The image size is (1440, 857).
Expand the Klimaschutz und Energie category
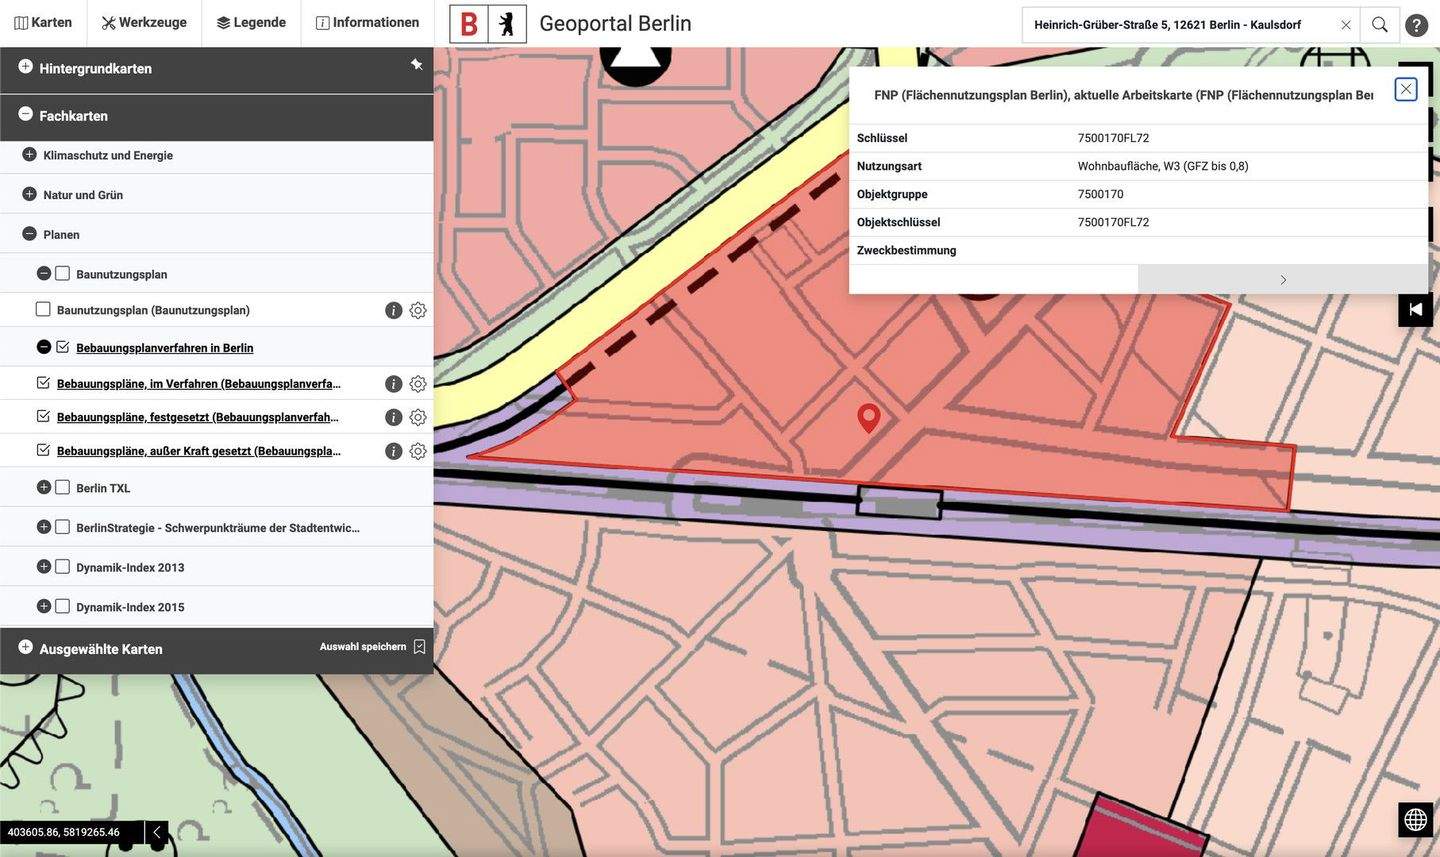[x=29, y=155]
